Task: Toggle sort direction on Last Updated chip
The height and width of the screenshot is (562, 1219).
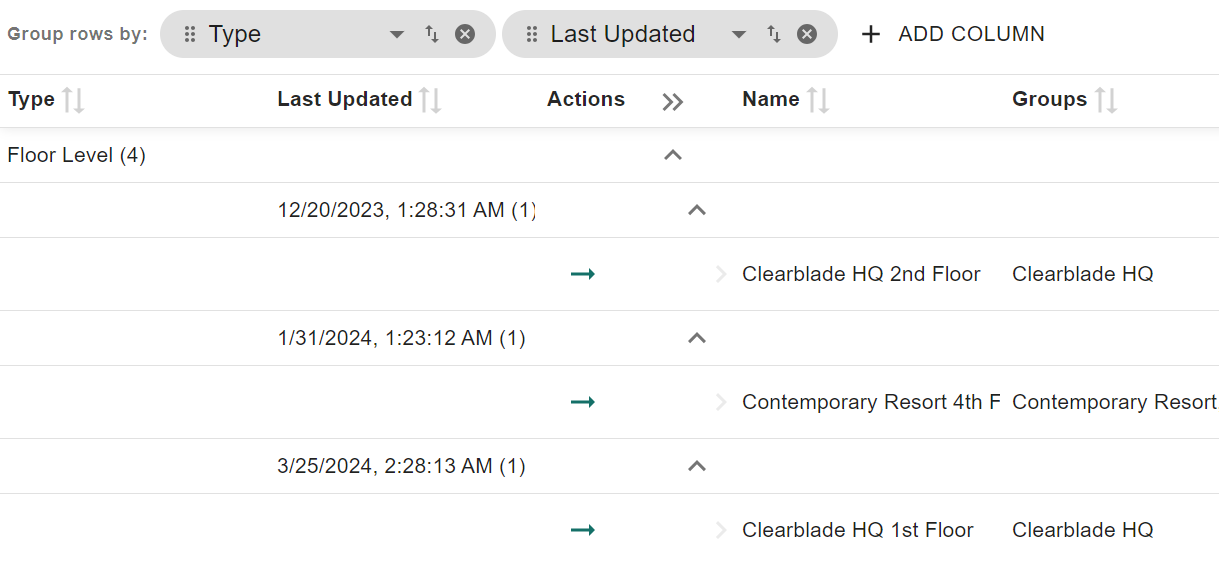Action: tap(774, 34)
